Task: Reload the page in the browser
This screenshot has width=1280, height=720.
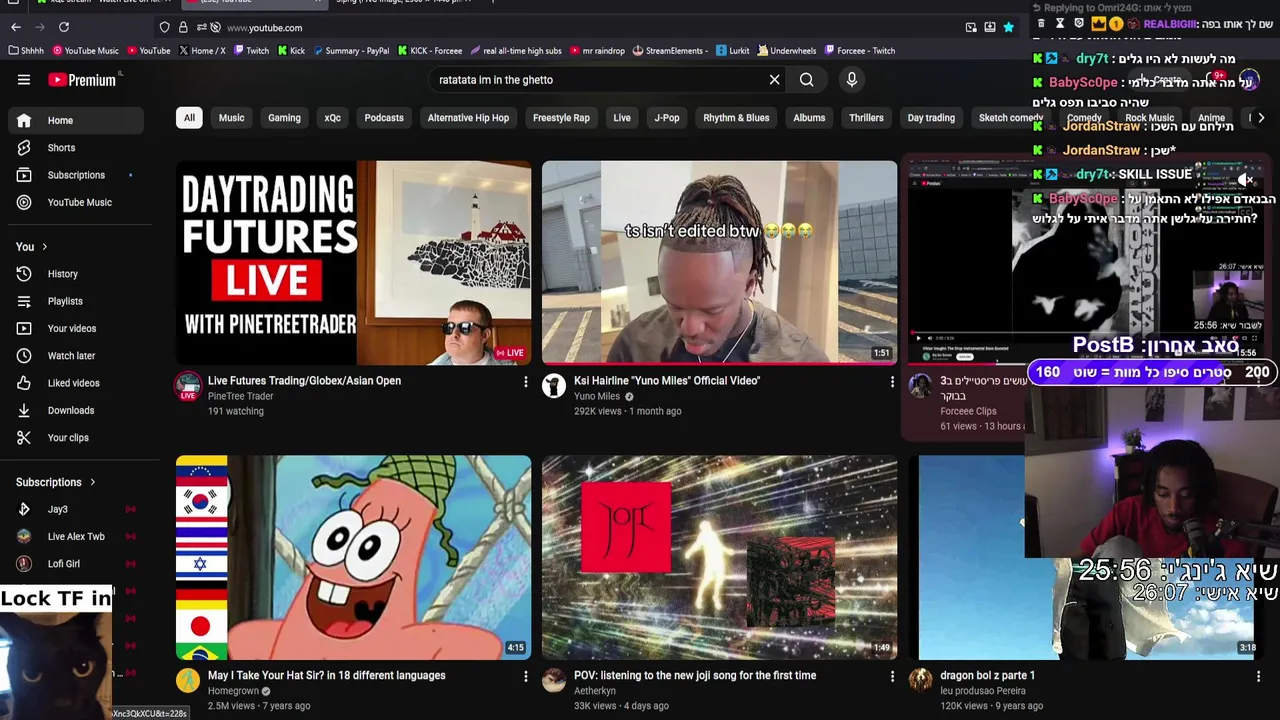Action: click(x=64, y=27)
